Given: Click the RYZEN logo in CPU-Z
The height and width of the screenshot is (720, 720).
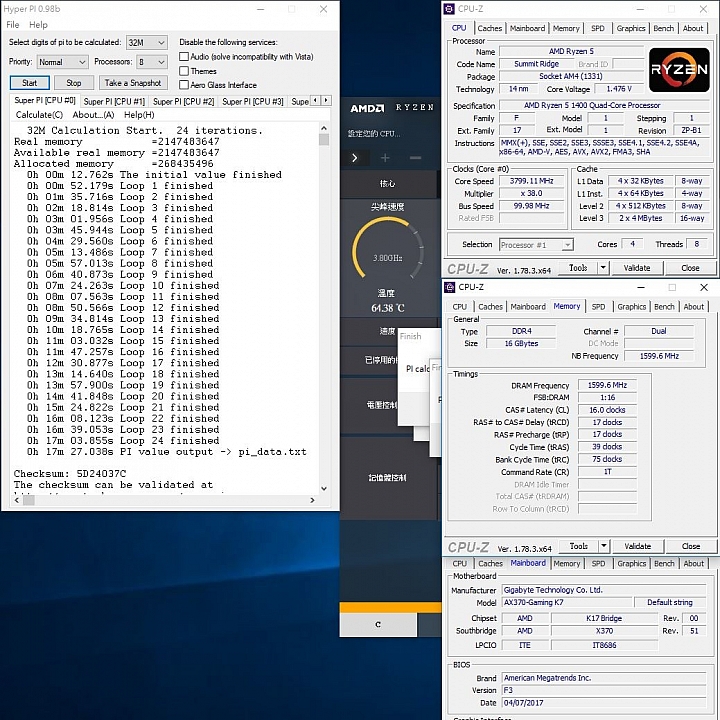Looking at the screenshot, I should [679, 70].
